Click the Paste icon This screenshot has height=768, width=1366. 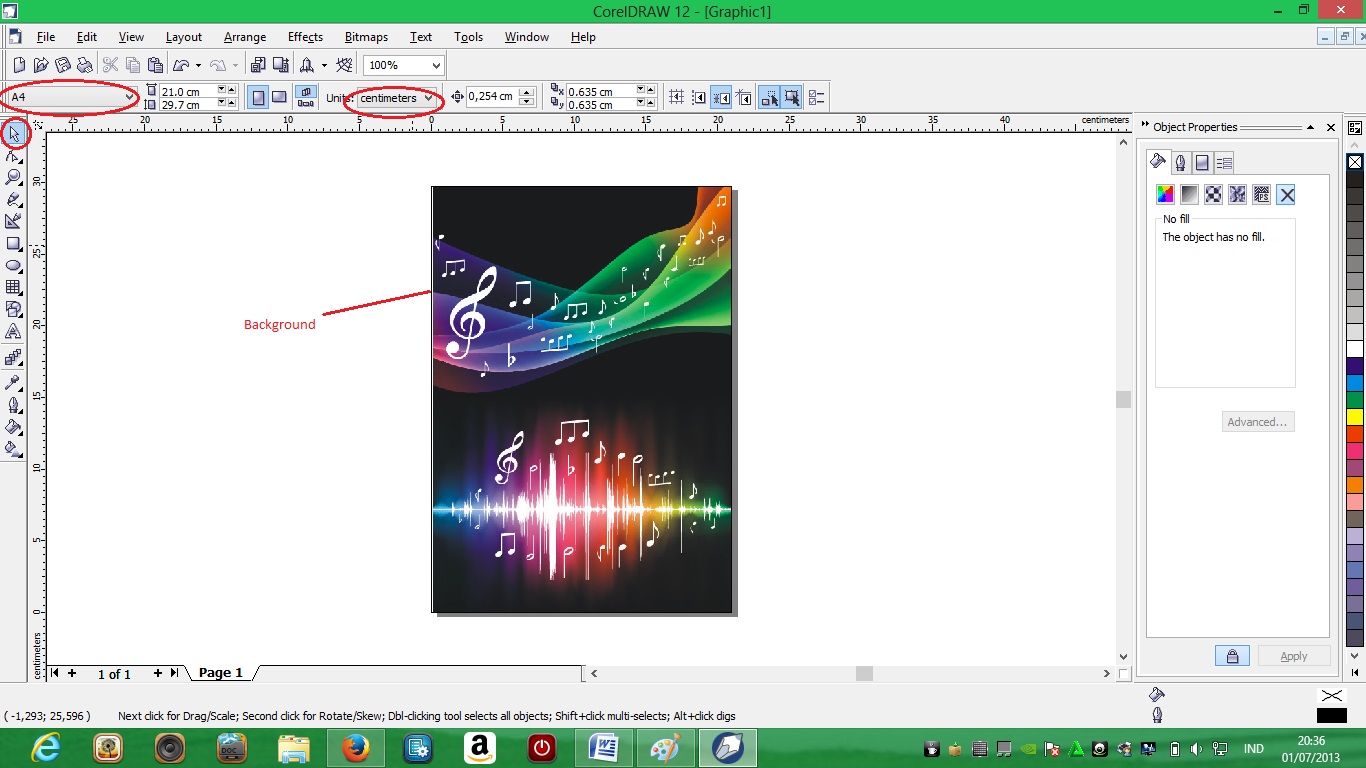[155, 65]
